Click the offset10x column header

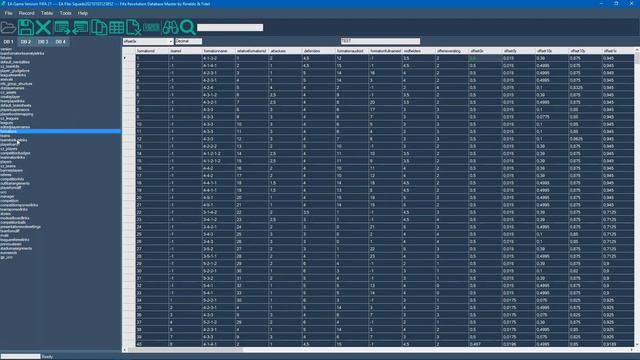(x=553, y=51)
